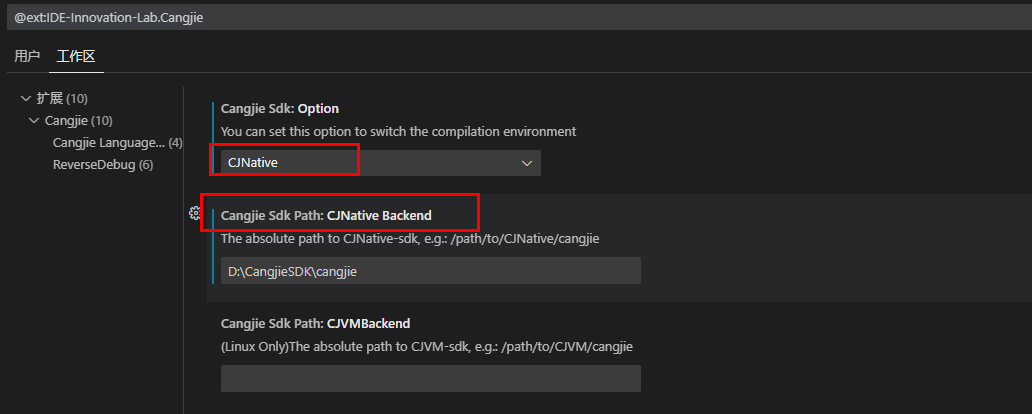Screen dimensions: 1032x414
Task: Click the Linux Only CJVM-sdk description text
Action: 427,345
